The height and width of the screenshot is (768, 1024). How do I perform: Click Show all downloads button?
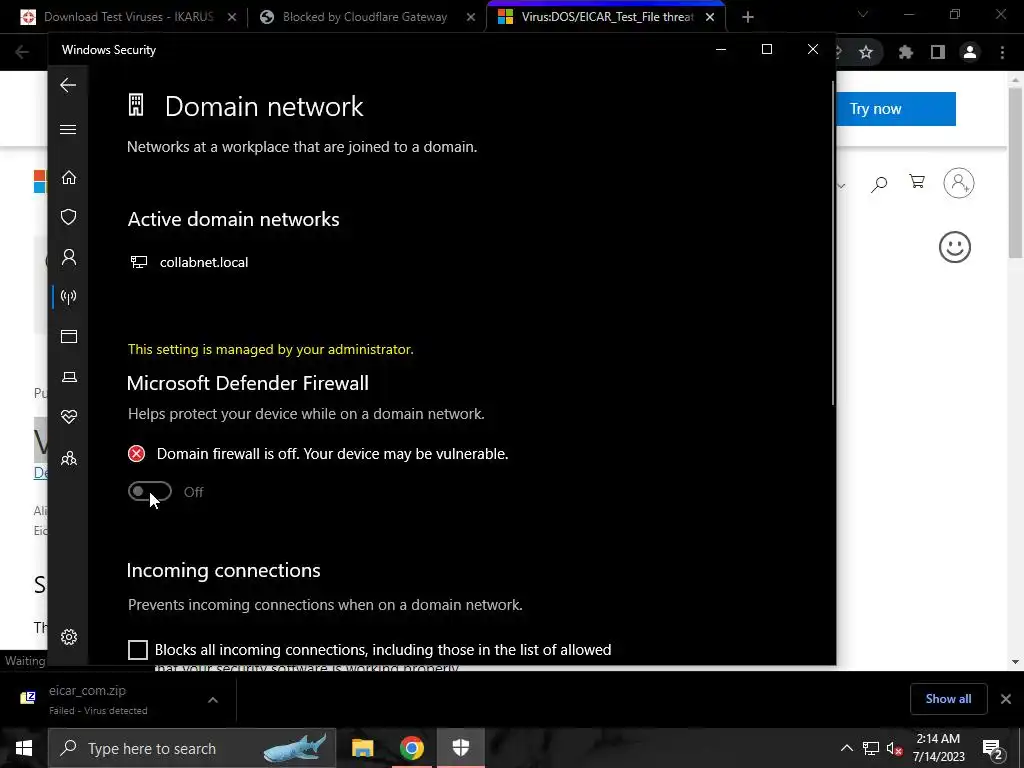coord(948,699)
